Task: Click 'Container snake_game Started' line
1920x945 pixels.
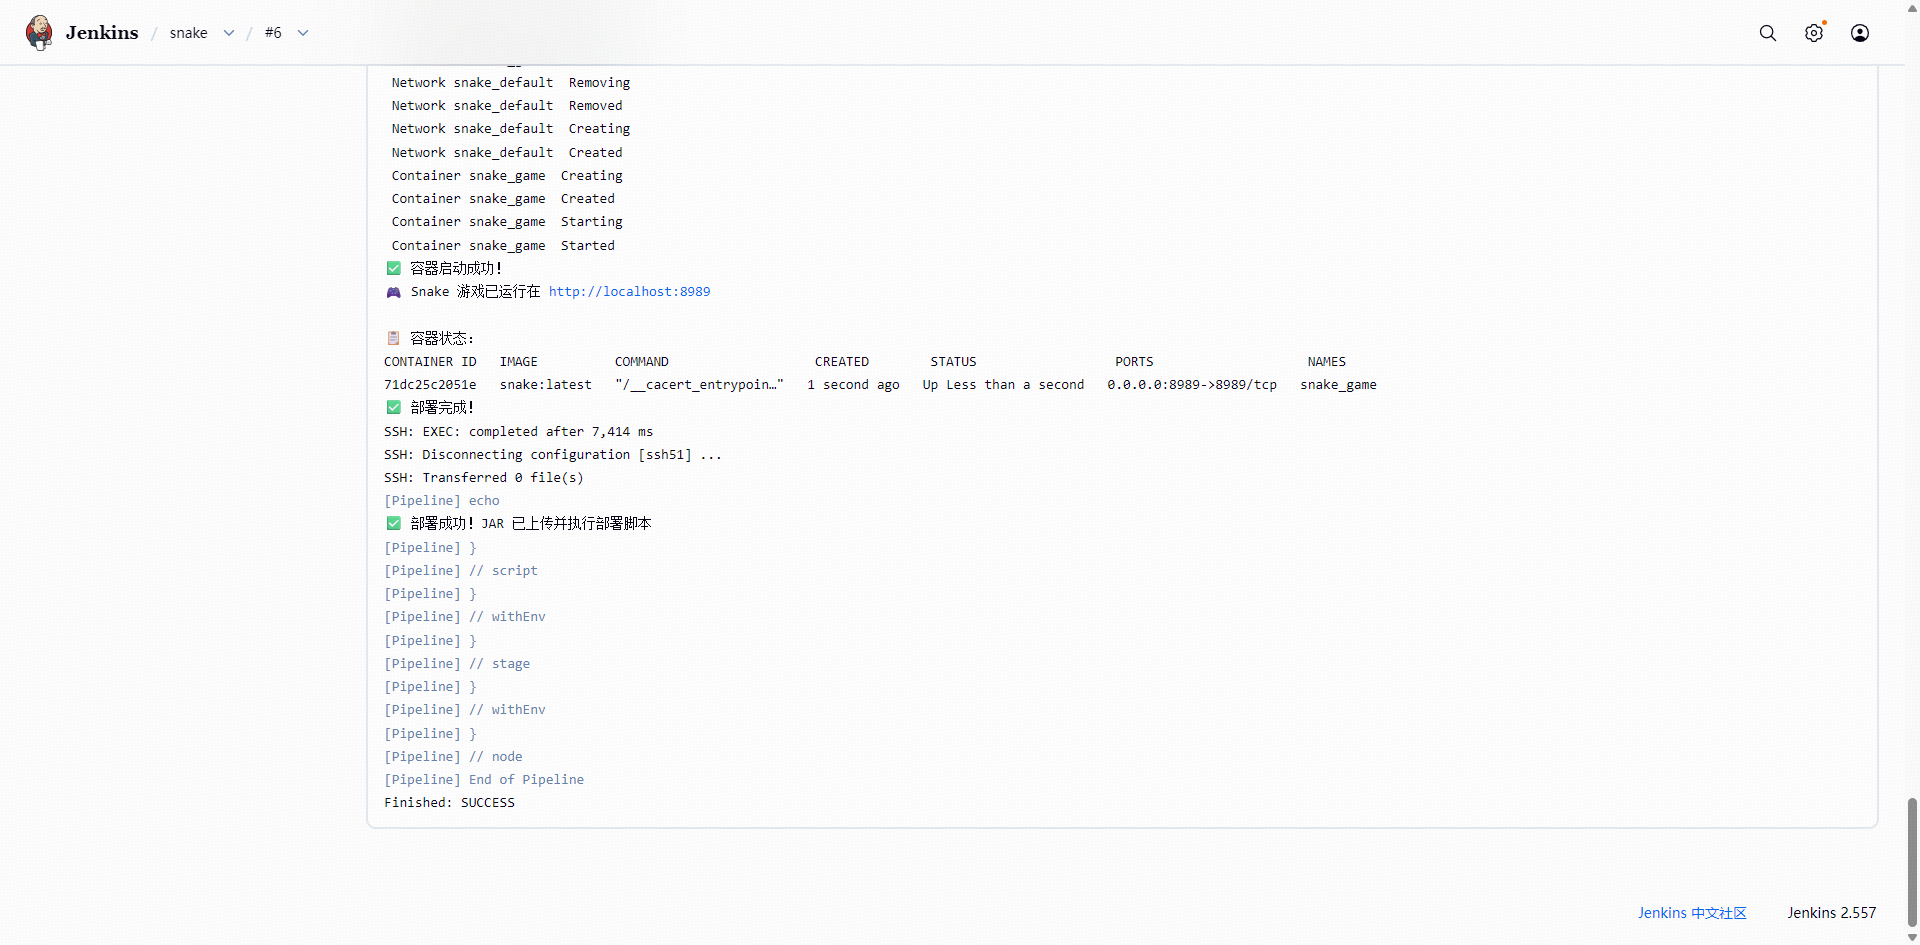Action: click(503, 246)
